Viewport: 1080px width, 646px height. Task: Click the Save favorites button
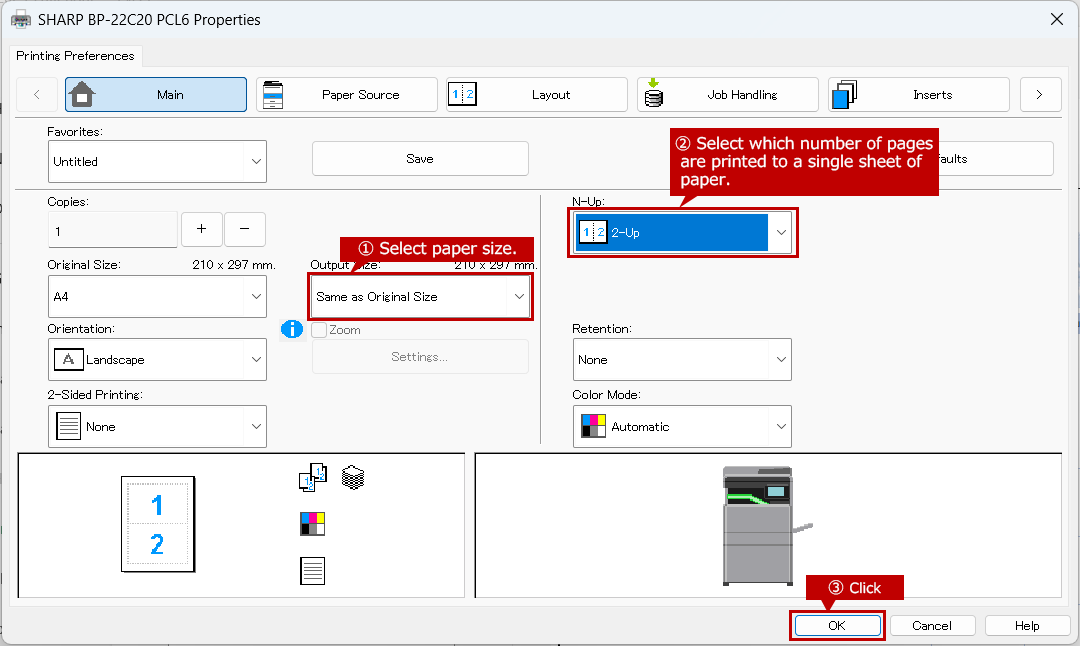point(420,158)
